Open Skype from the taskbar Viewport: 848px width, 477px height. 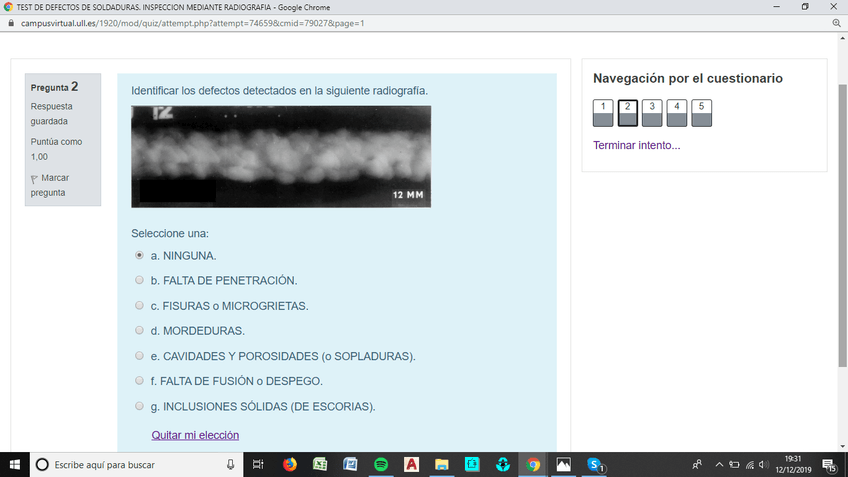(595, 465)
